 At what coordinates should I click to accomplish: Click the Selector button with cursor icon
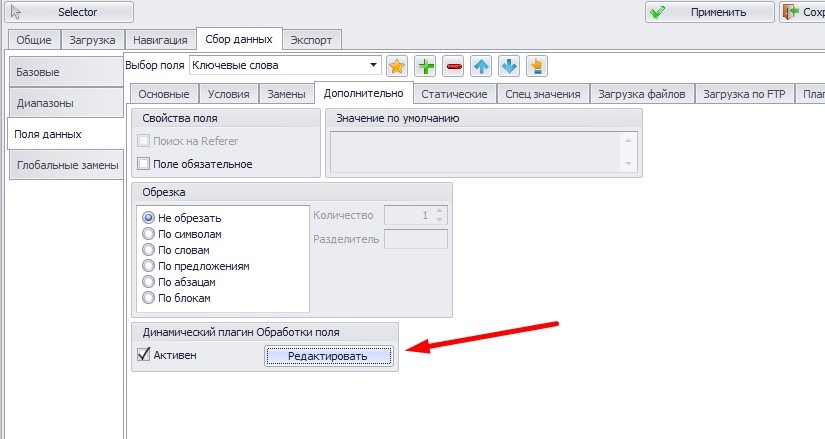[x=69, y=12]
